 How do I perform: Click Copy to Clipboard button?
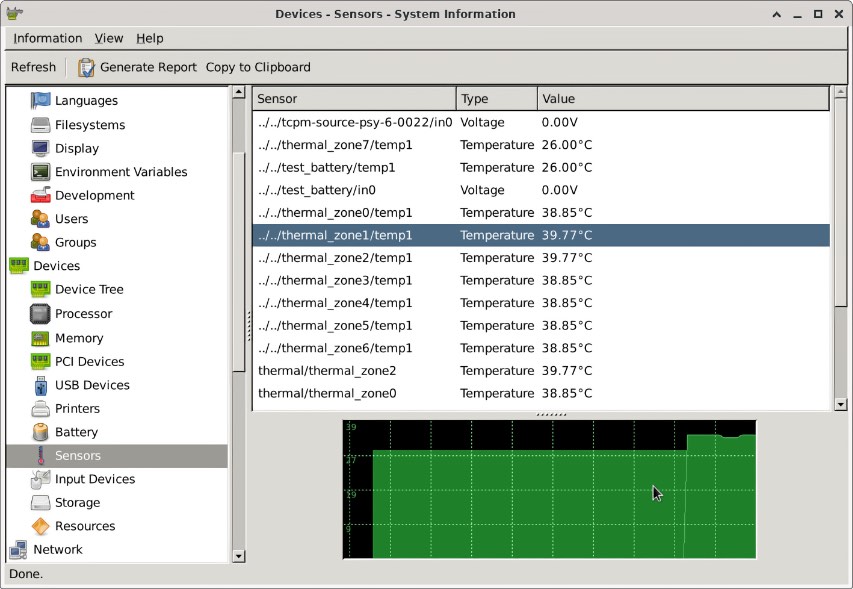258,67
